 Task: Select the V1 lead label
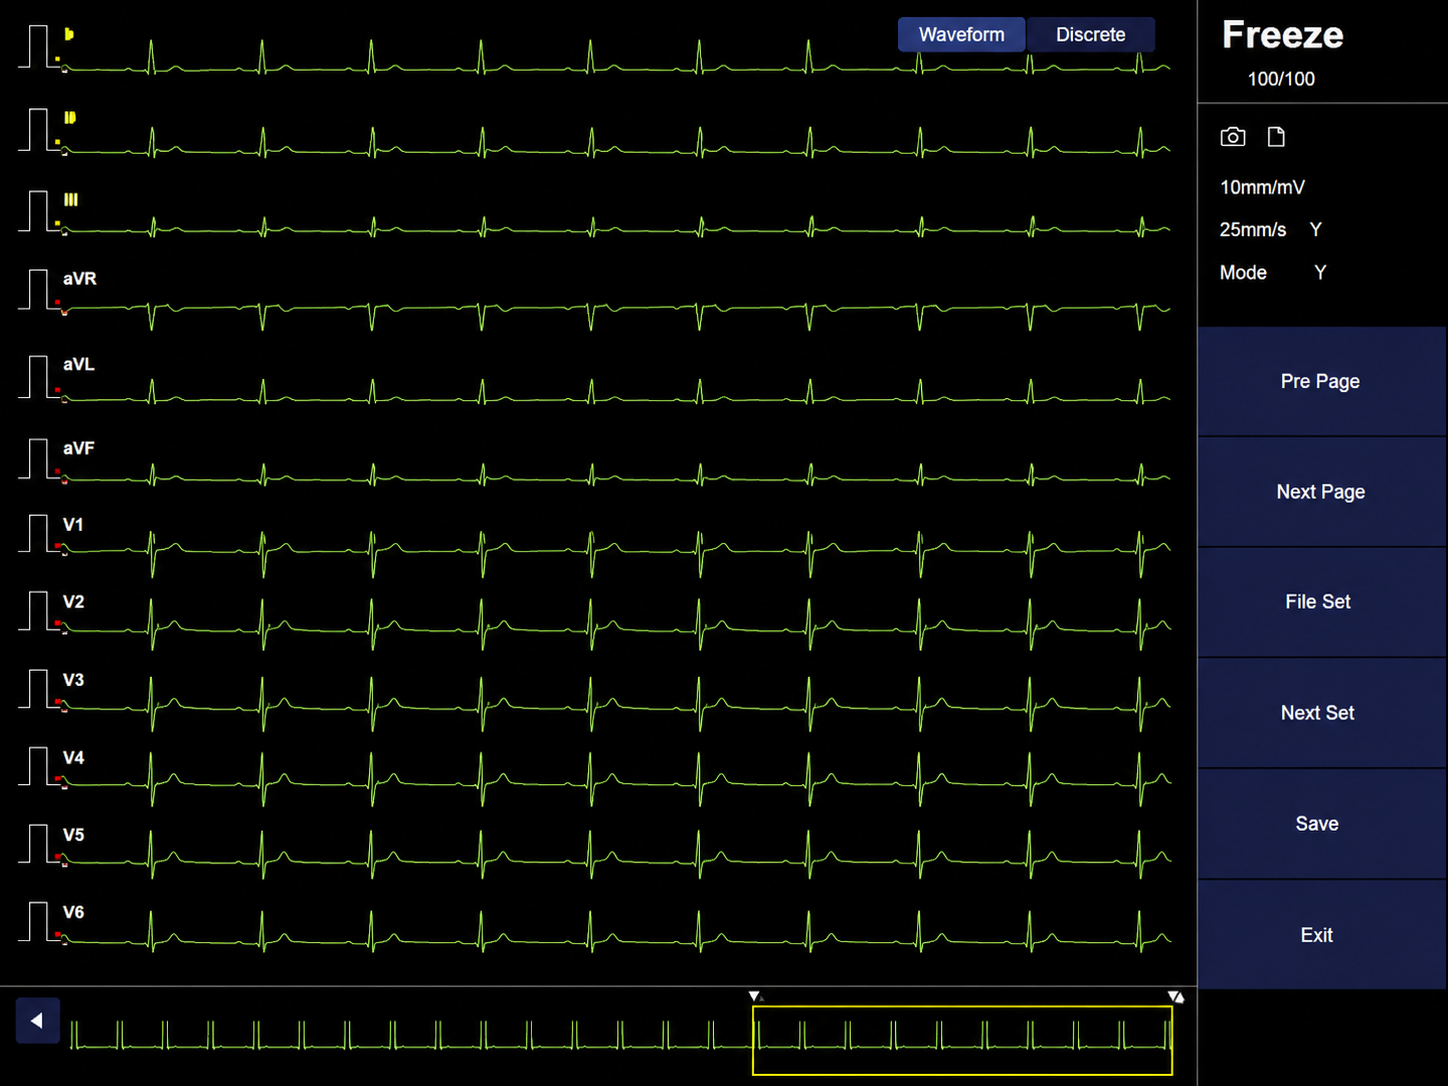(73, 524)
